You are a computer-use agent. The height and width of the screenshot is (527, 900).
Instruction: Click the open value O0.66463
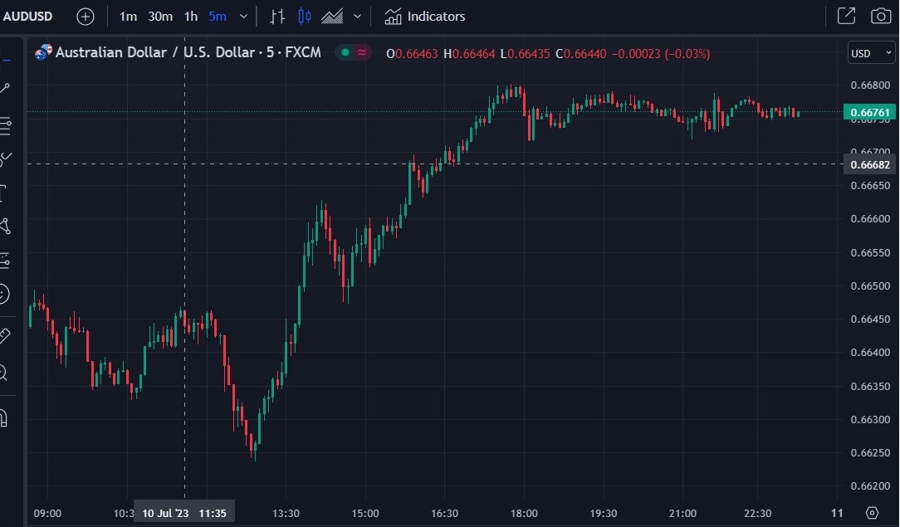point(412,53)
